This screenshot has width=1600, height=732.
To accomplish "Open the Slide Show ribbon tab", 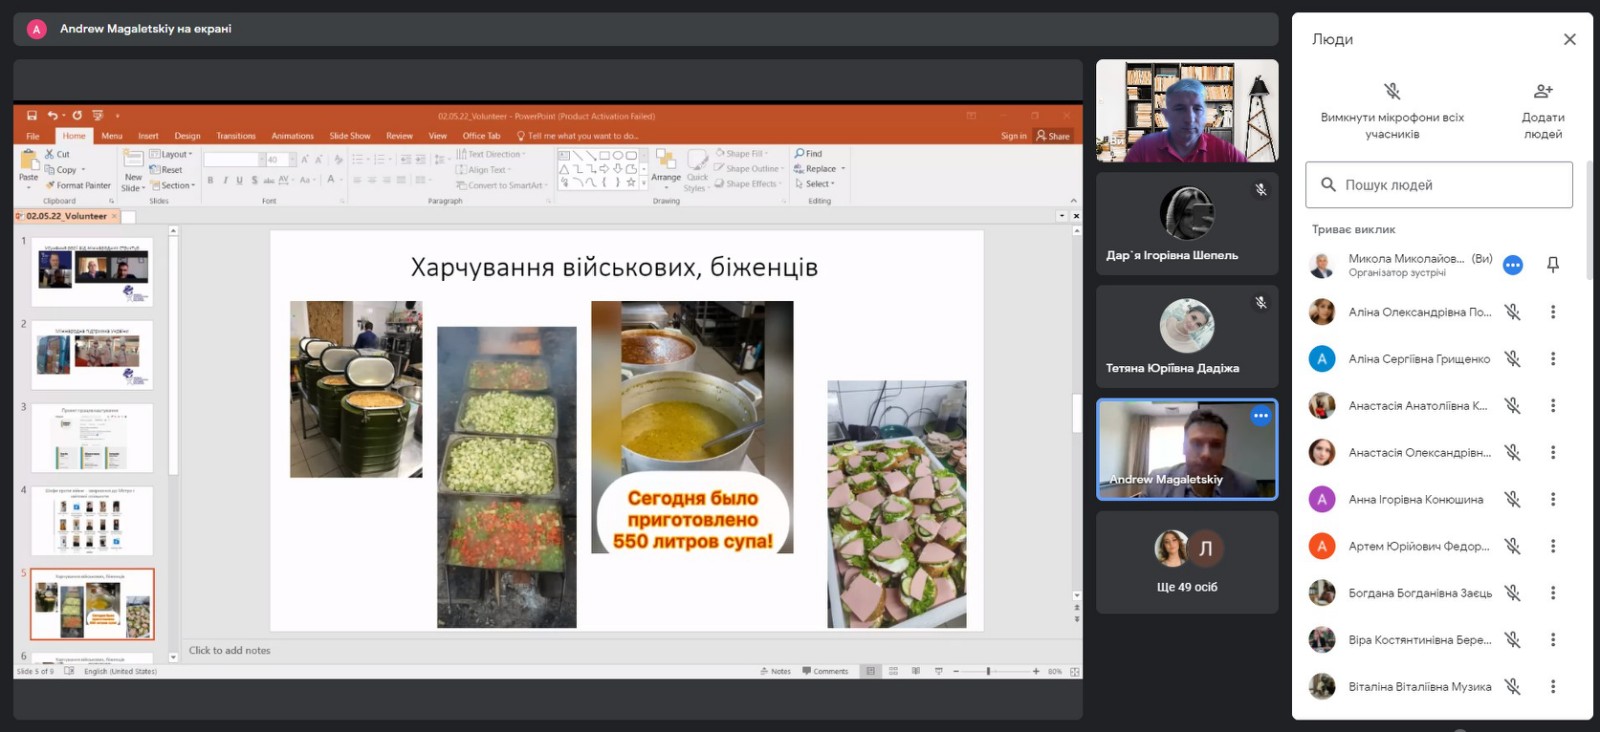I will 350,136.
